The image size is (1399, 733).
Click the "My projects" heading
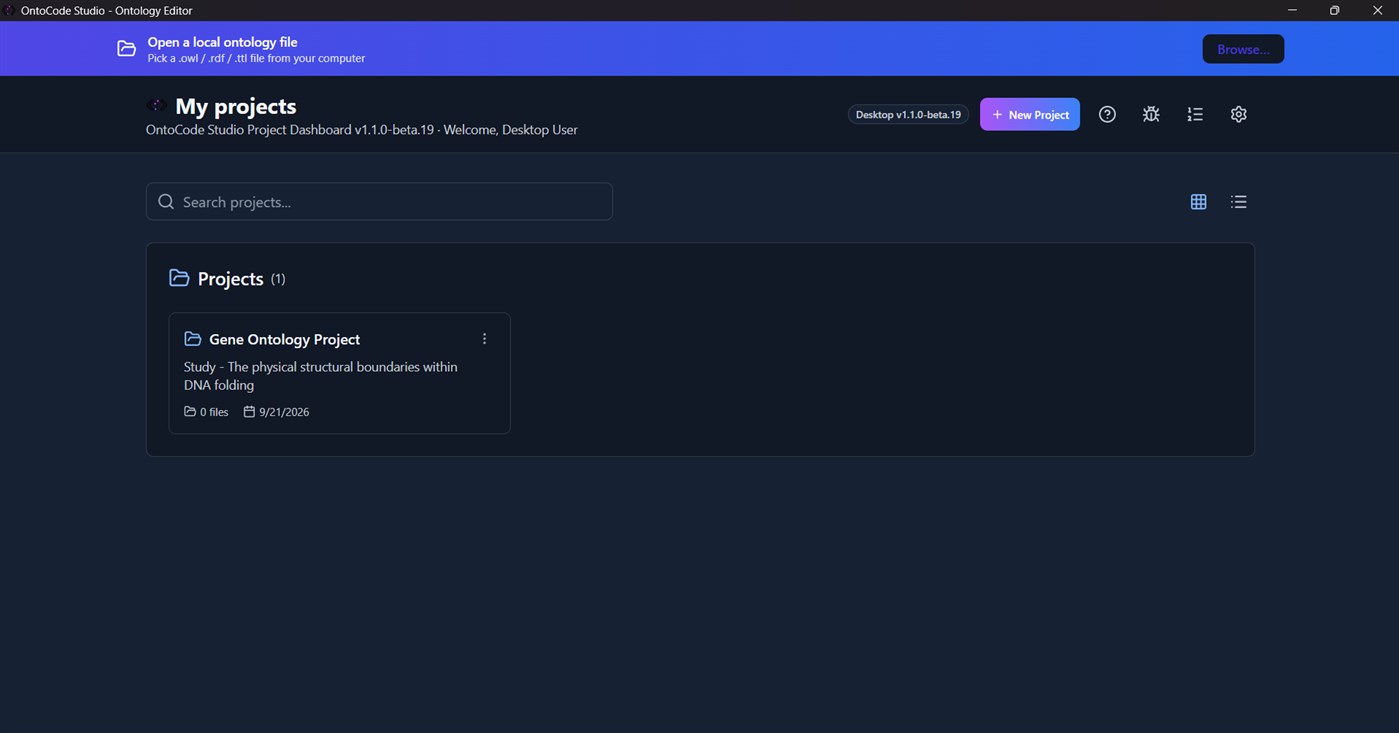click(236, 106)
